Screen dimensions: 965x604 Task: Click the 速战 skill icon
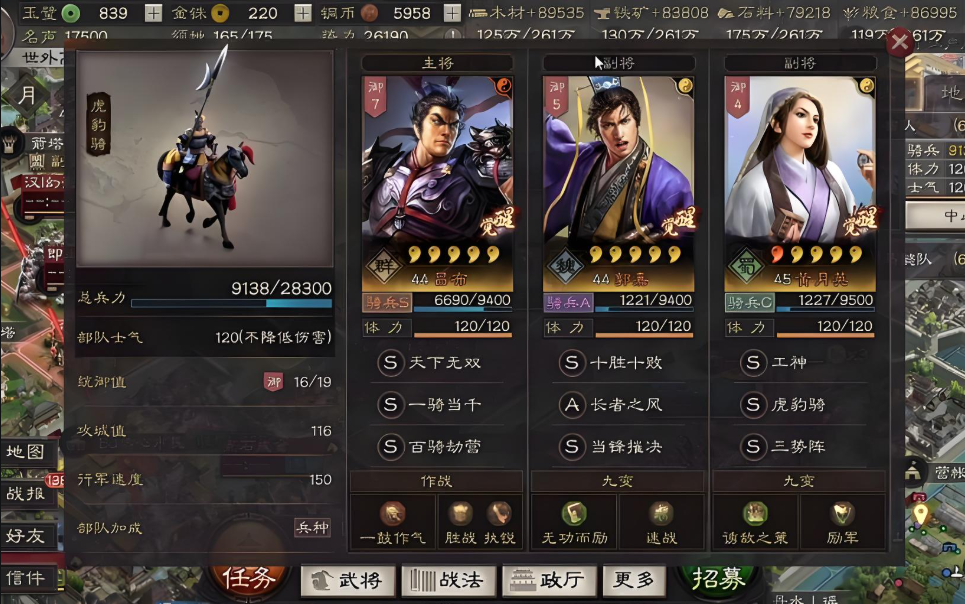click(x=662, y=513)
